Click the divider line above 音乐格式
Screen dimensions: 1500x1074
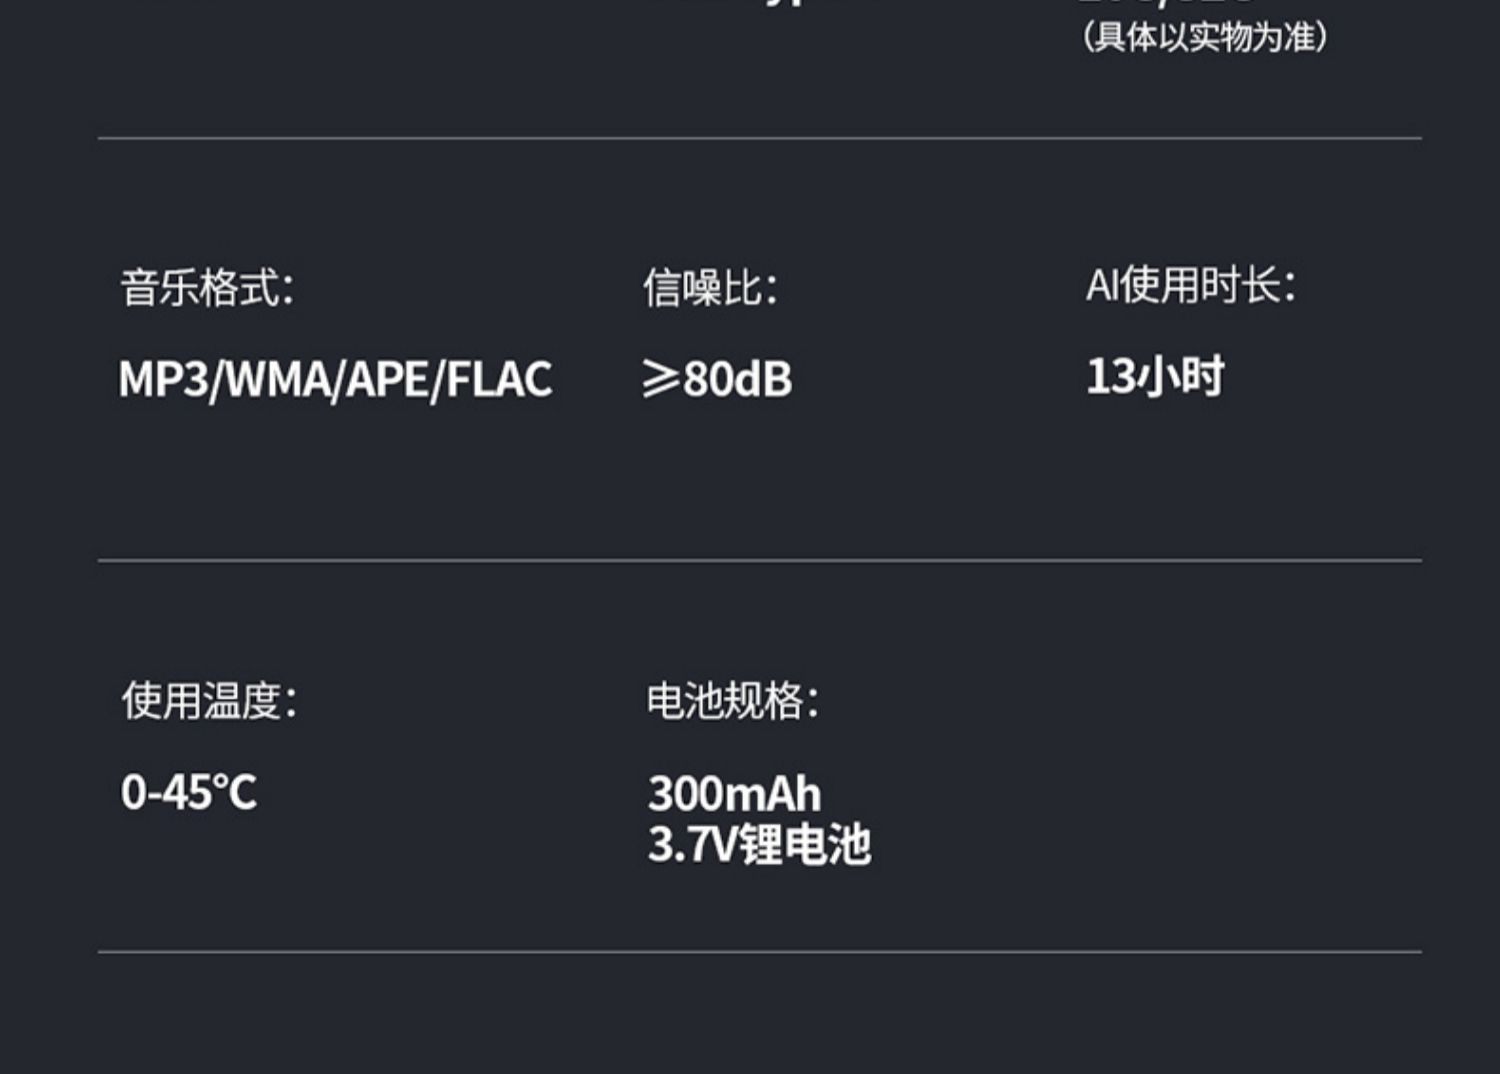pos(760,138)
